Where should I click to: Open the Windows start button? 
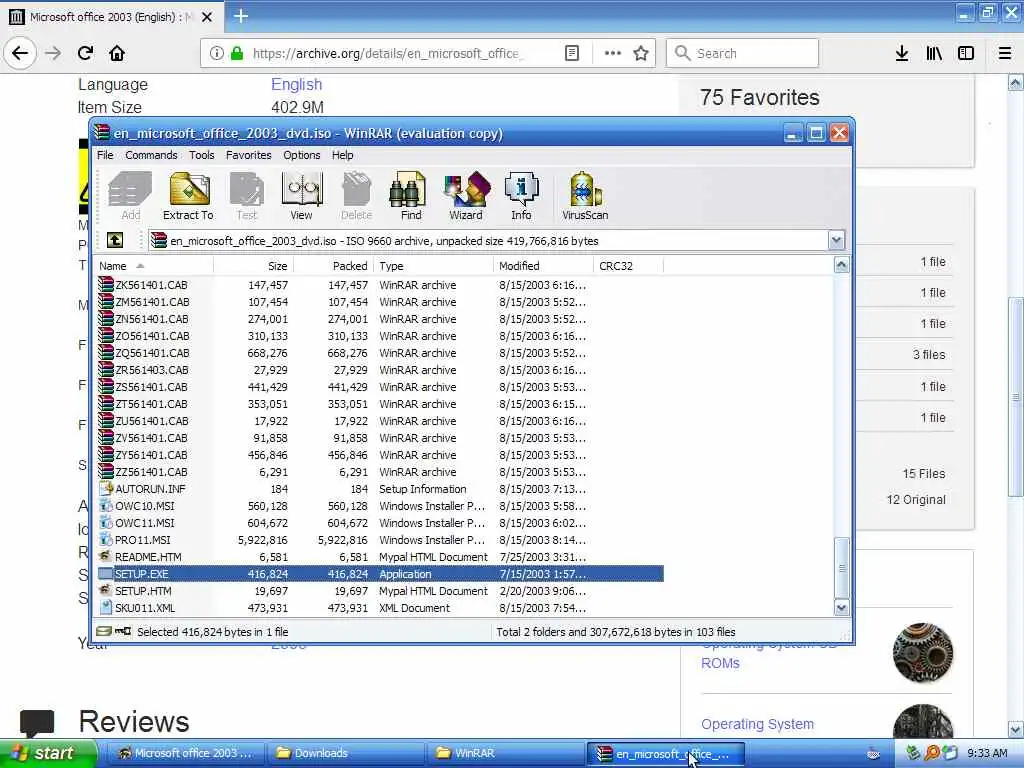pos(48,753)
